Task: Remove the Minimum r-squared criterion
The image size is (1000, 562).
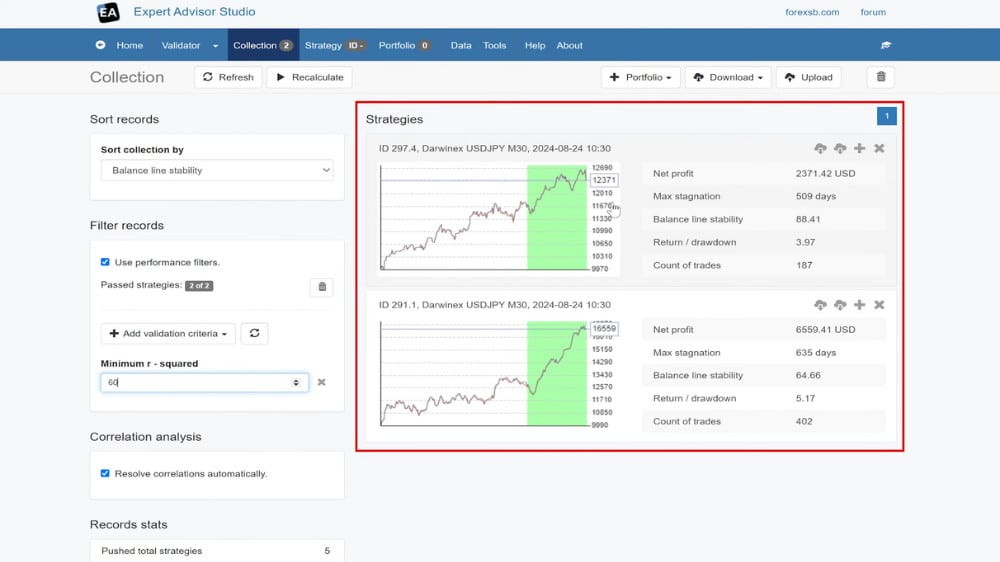Action: pos(322,382)
